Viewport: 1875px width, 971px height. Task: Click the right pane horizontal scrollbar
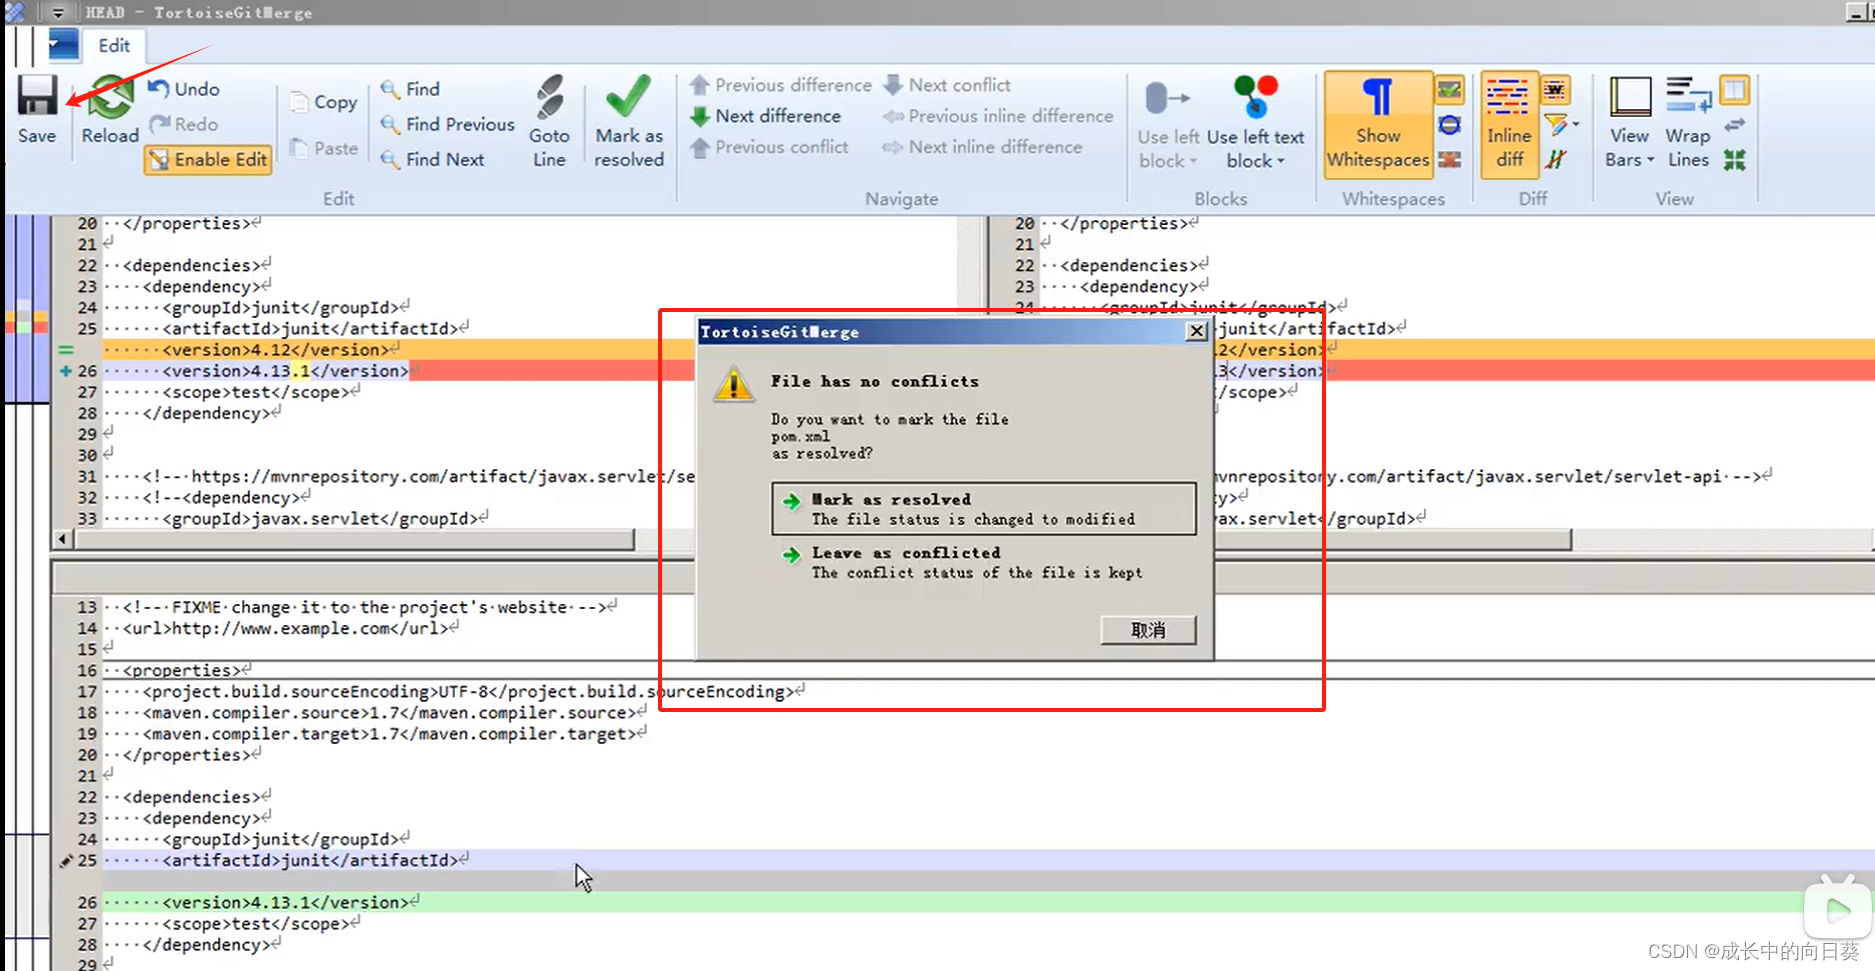1392,540
